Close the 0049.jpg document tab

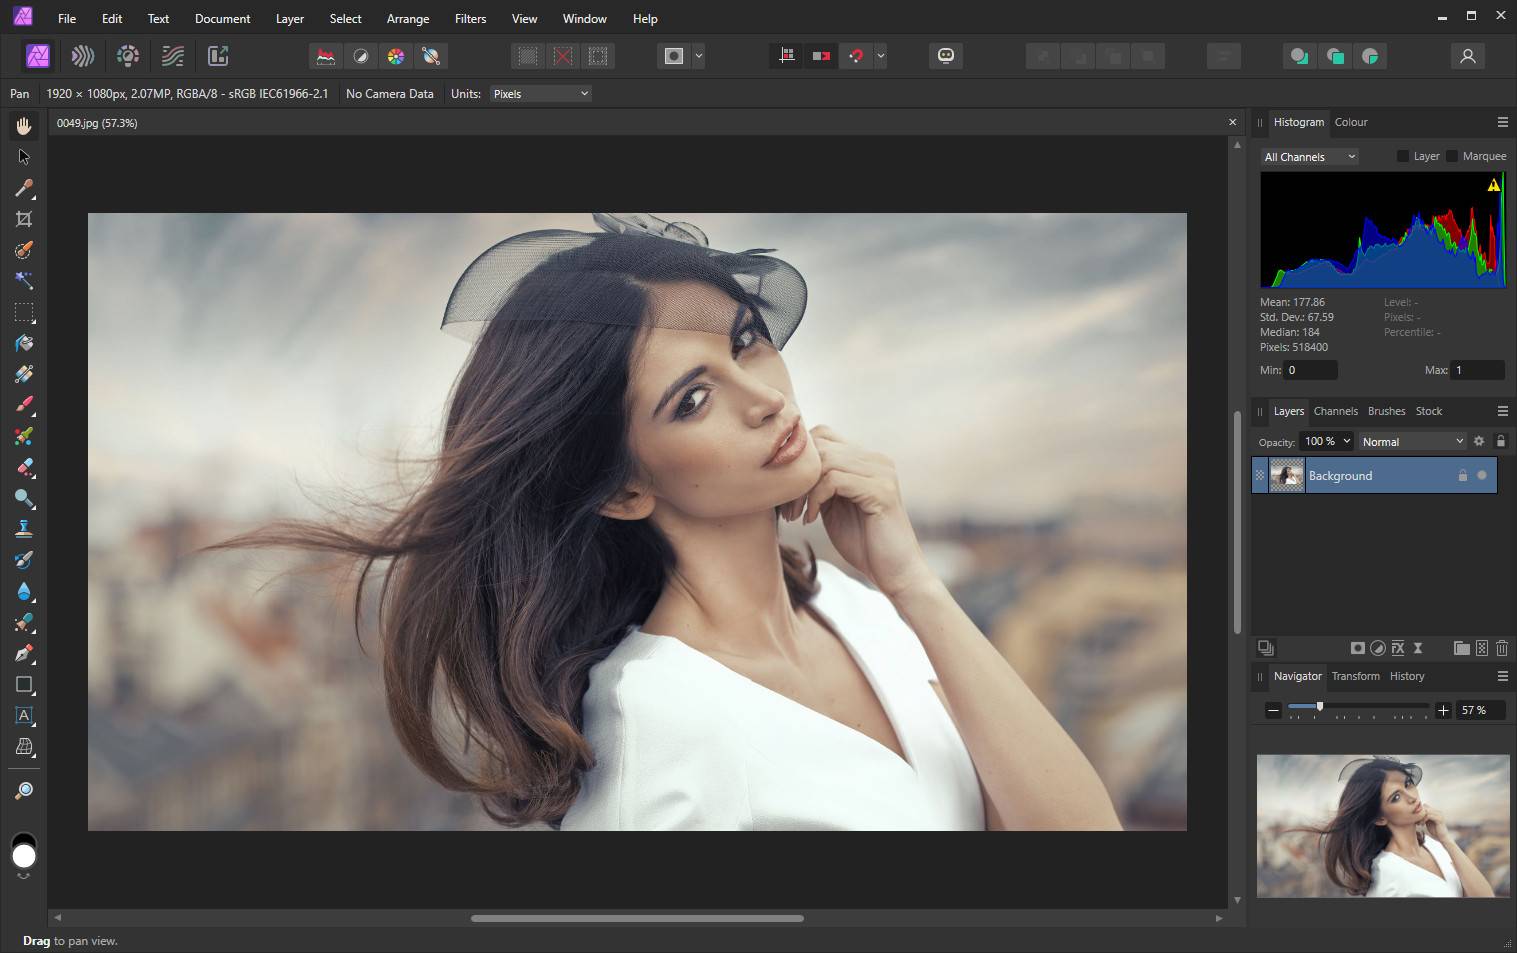(1232, 122)
